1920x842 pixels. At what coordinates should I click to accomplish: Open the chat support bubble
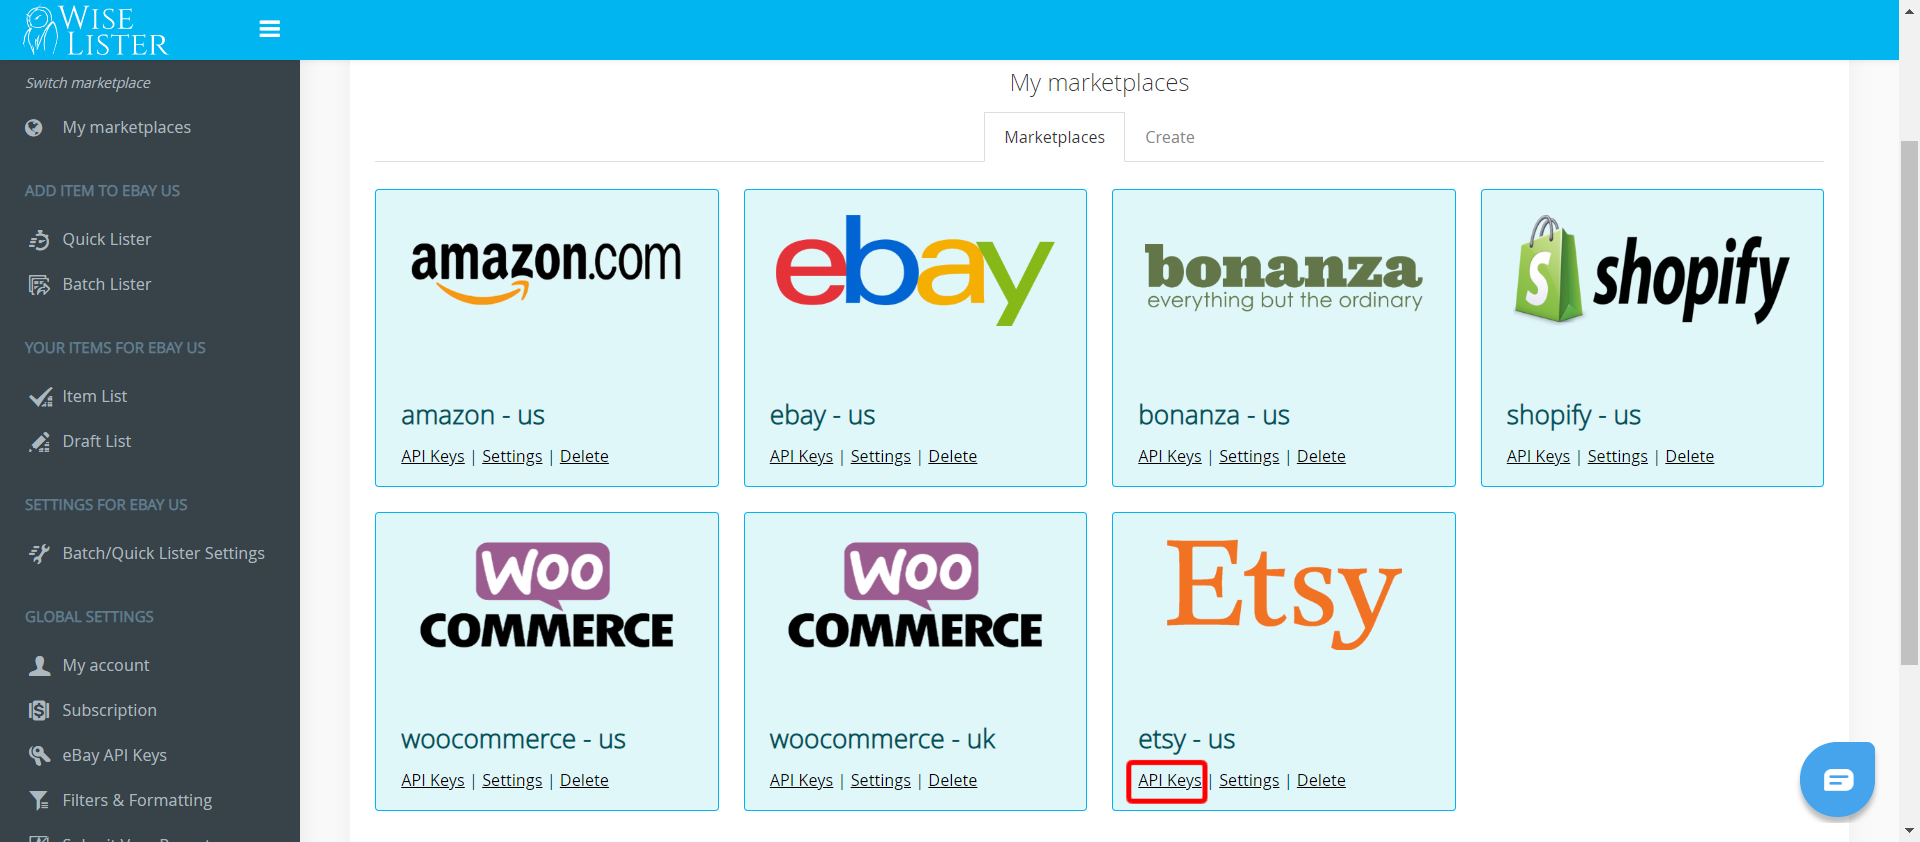(x=1838, y=780)
